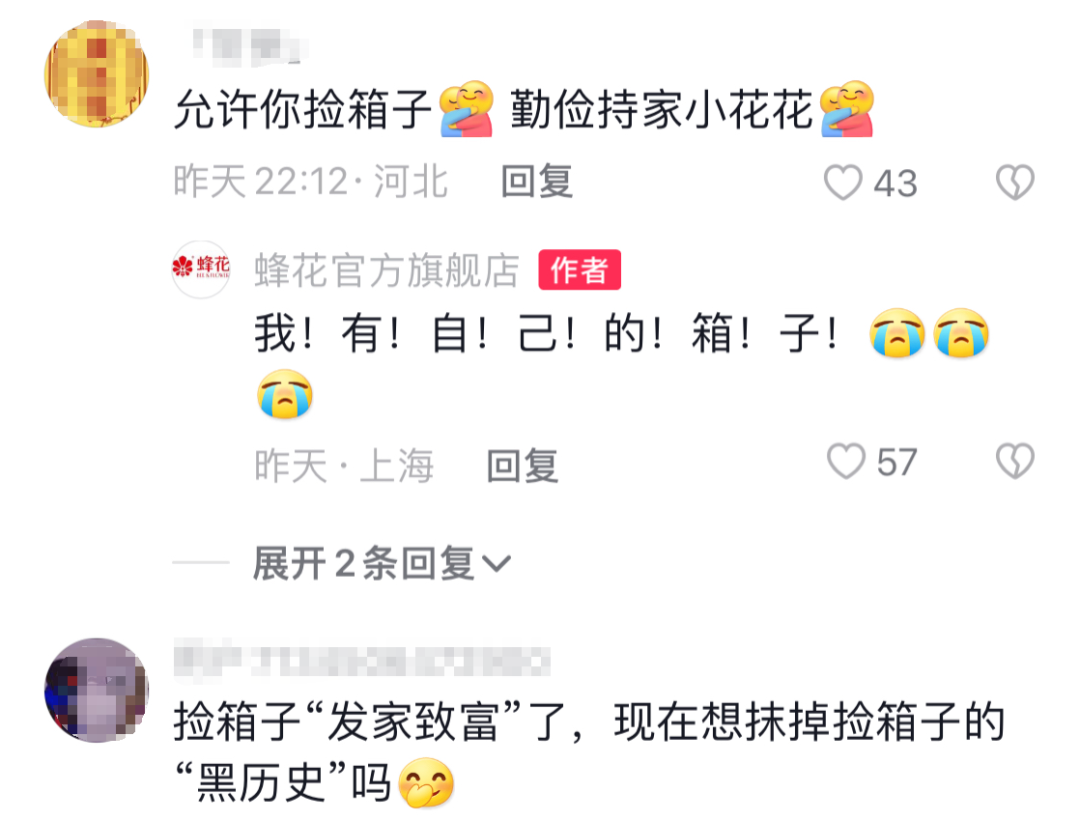Open the 蜂花 official store avatar

tap(200, 269)
